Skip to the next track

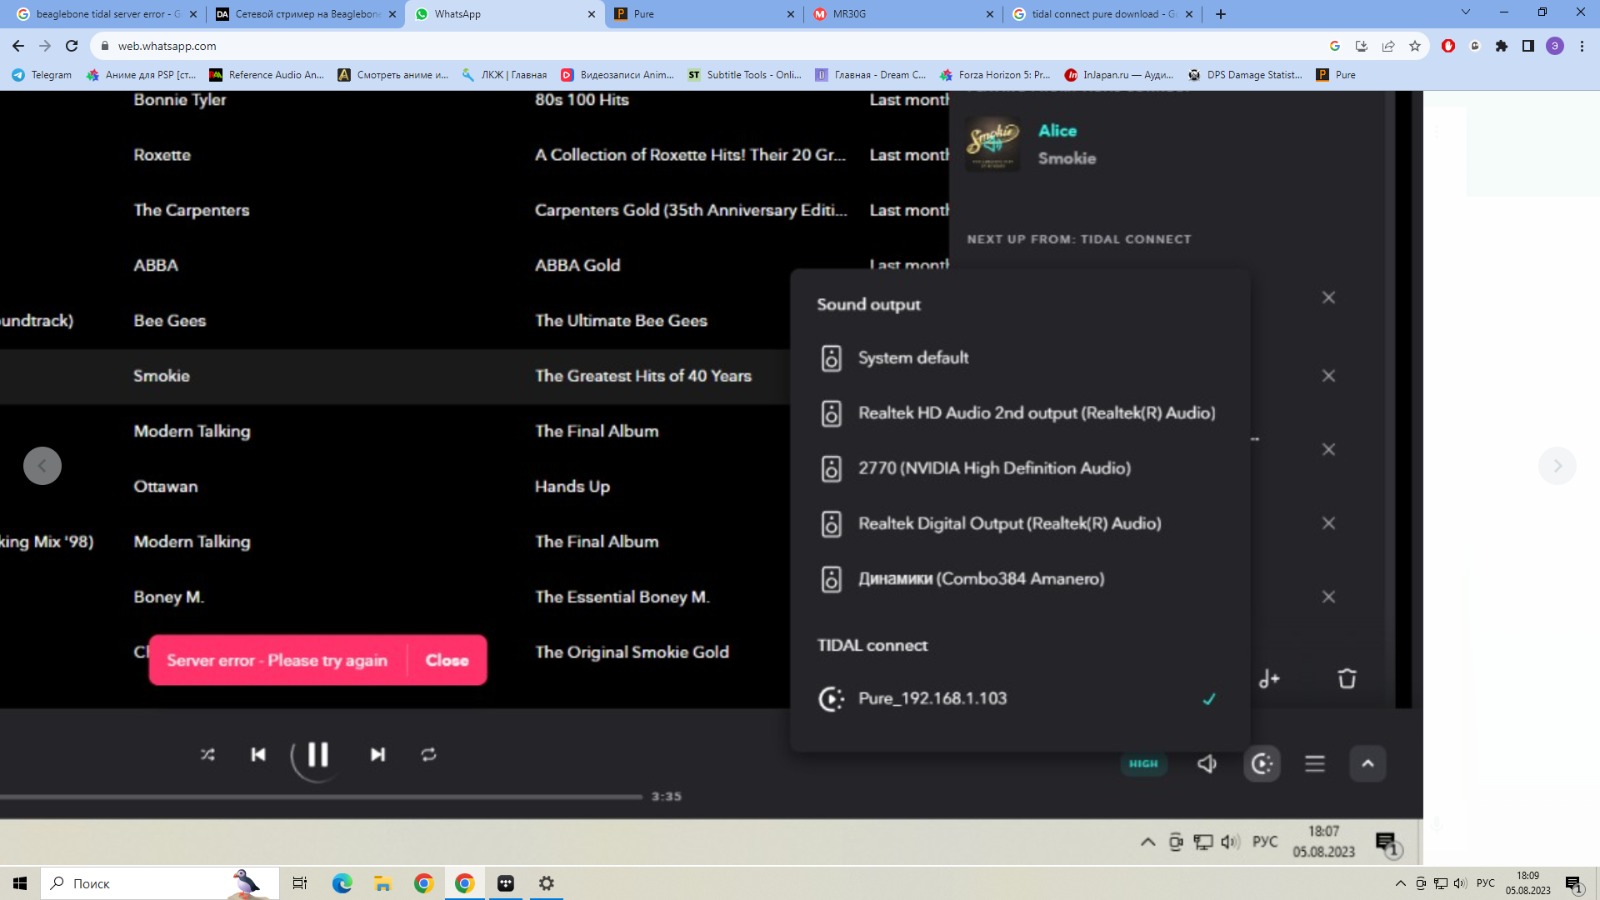(378, 755)
